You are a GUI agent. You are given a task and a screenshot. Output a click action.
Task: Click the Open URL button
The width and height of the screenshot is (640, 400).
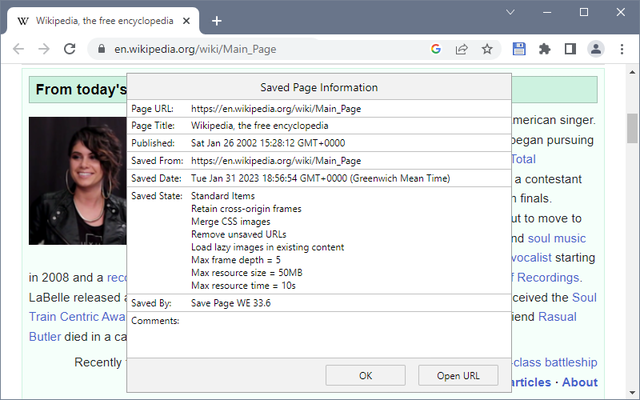[458, 376]
